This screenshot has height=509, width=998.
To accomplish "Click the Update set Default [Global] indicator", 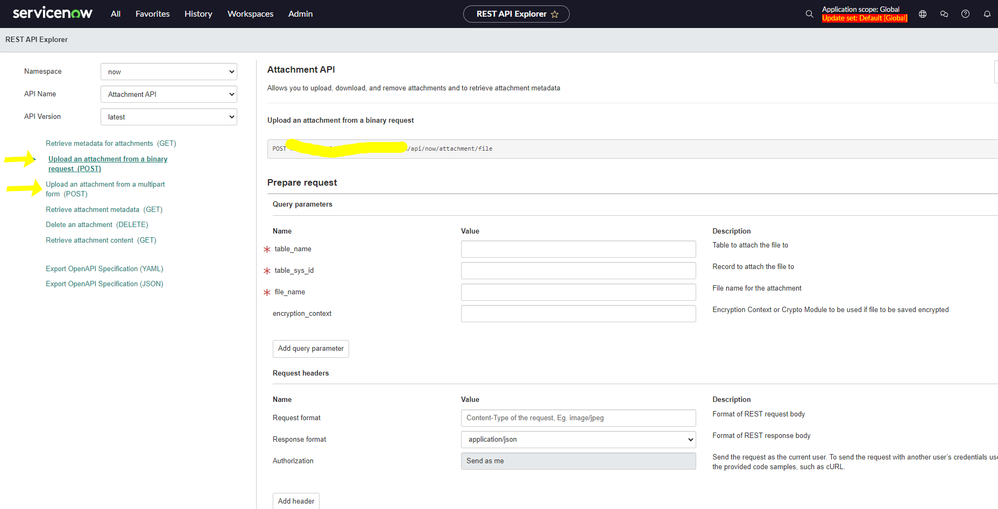I will coord(864,18).
